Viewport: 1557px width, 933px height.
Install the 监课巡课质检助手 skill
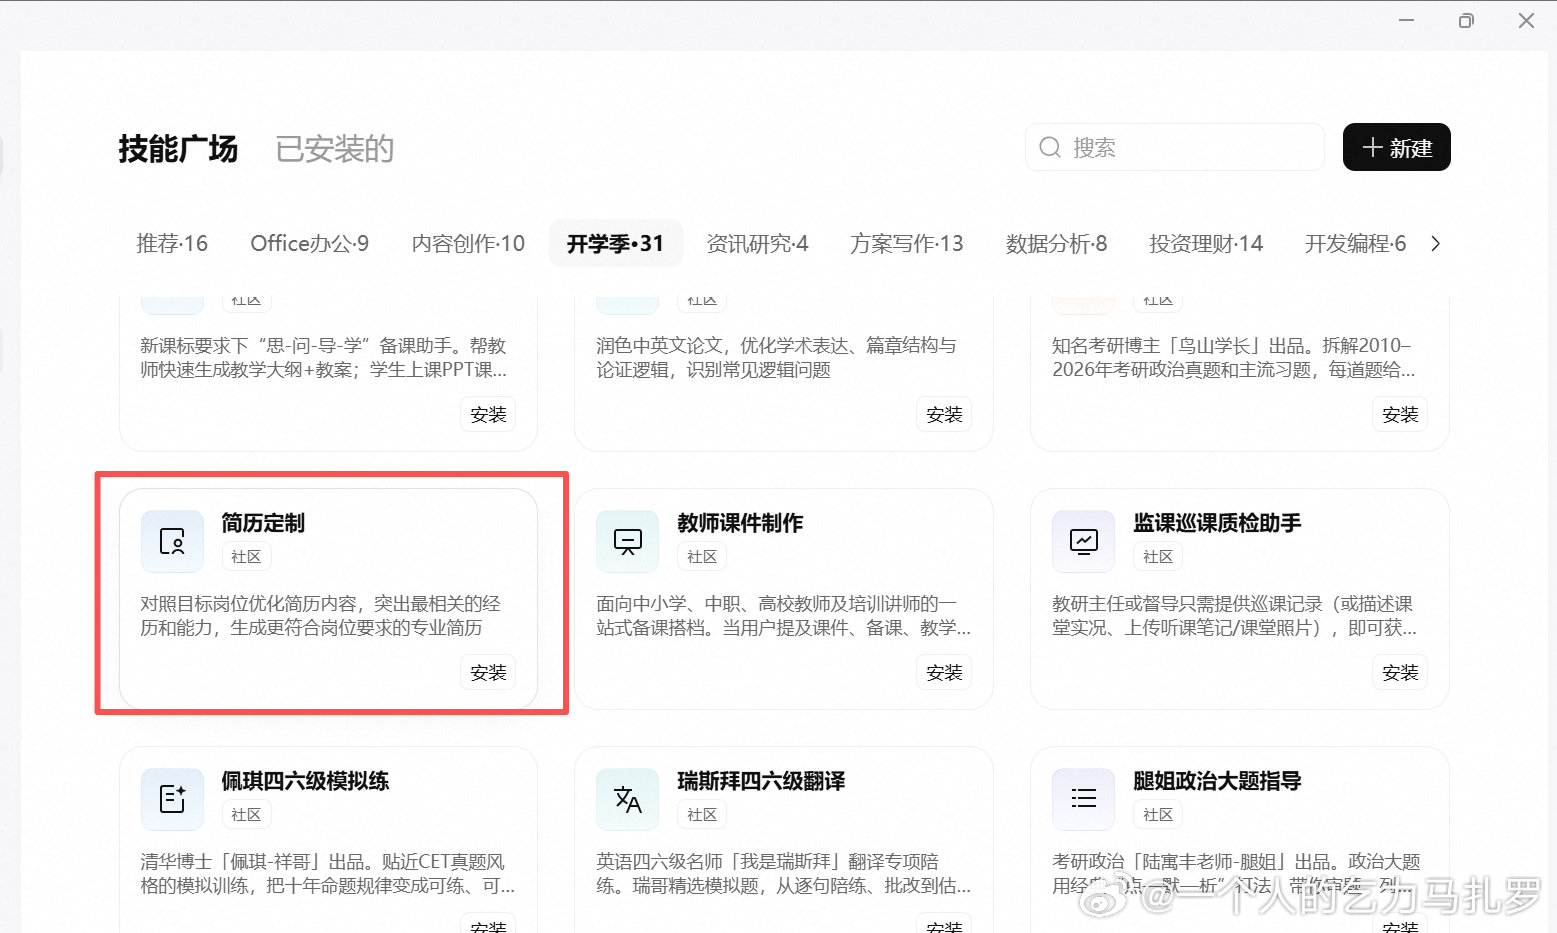coord(1401,673)
